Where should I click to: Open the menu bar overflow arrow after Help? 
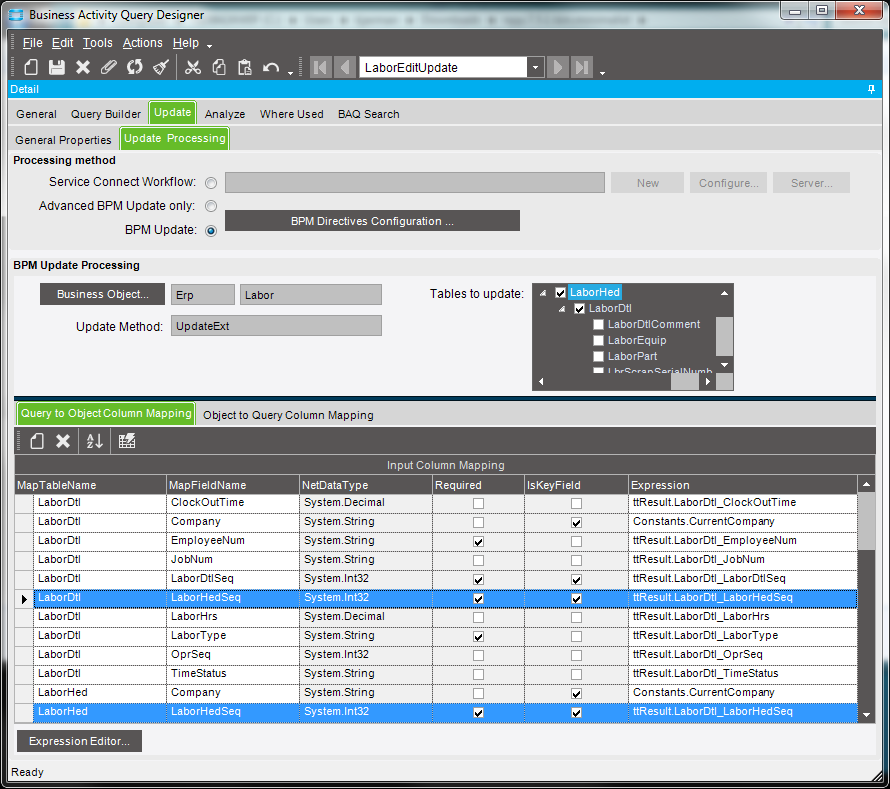(x=209, y=45)
